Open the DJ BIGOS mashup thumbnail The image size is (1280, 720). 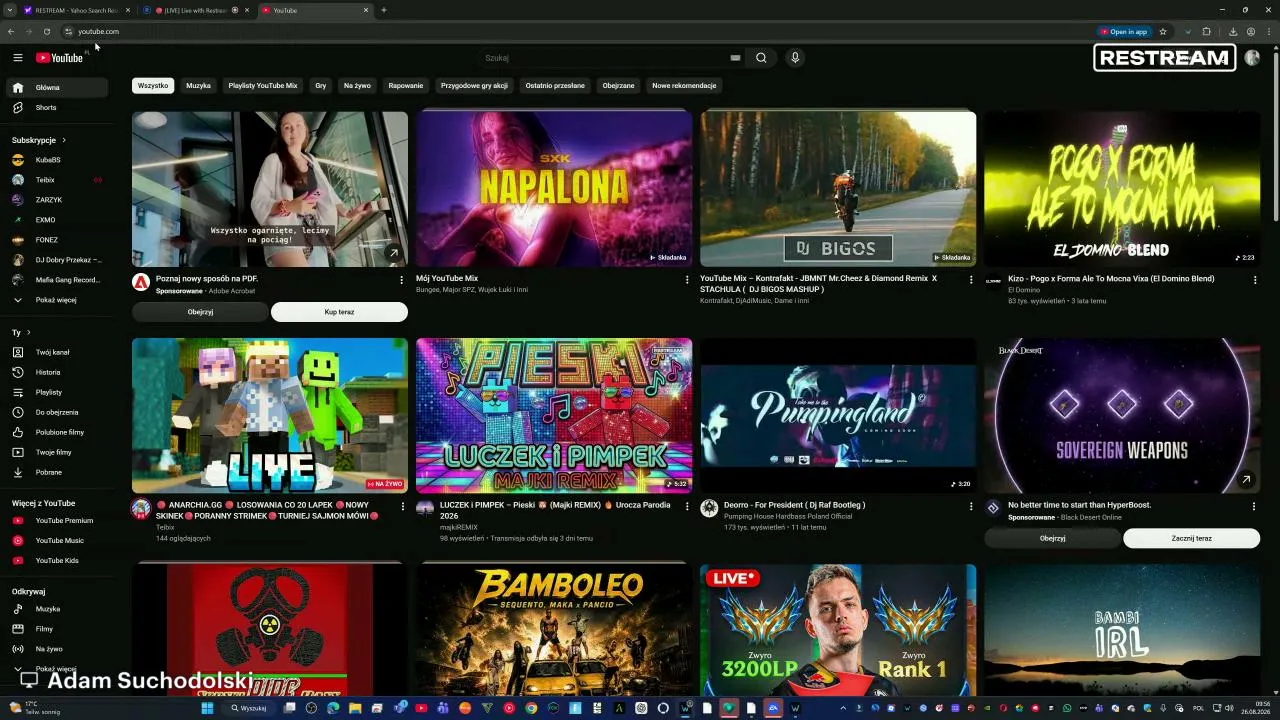pyautogui.click(x=838, y=189)
